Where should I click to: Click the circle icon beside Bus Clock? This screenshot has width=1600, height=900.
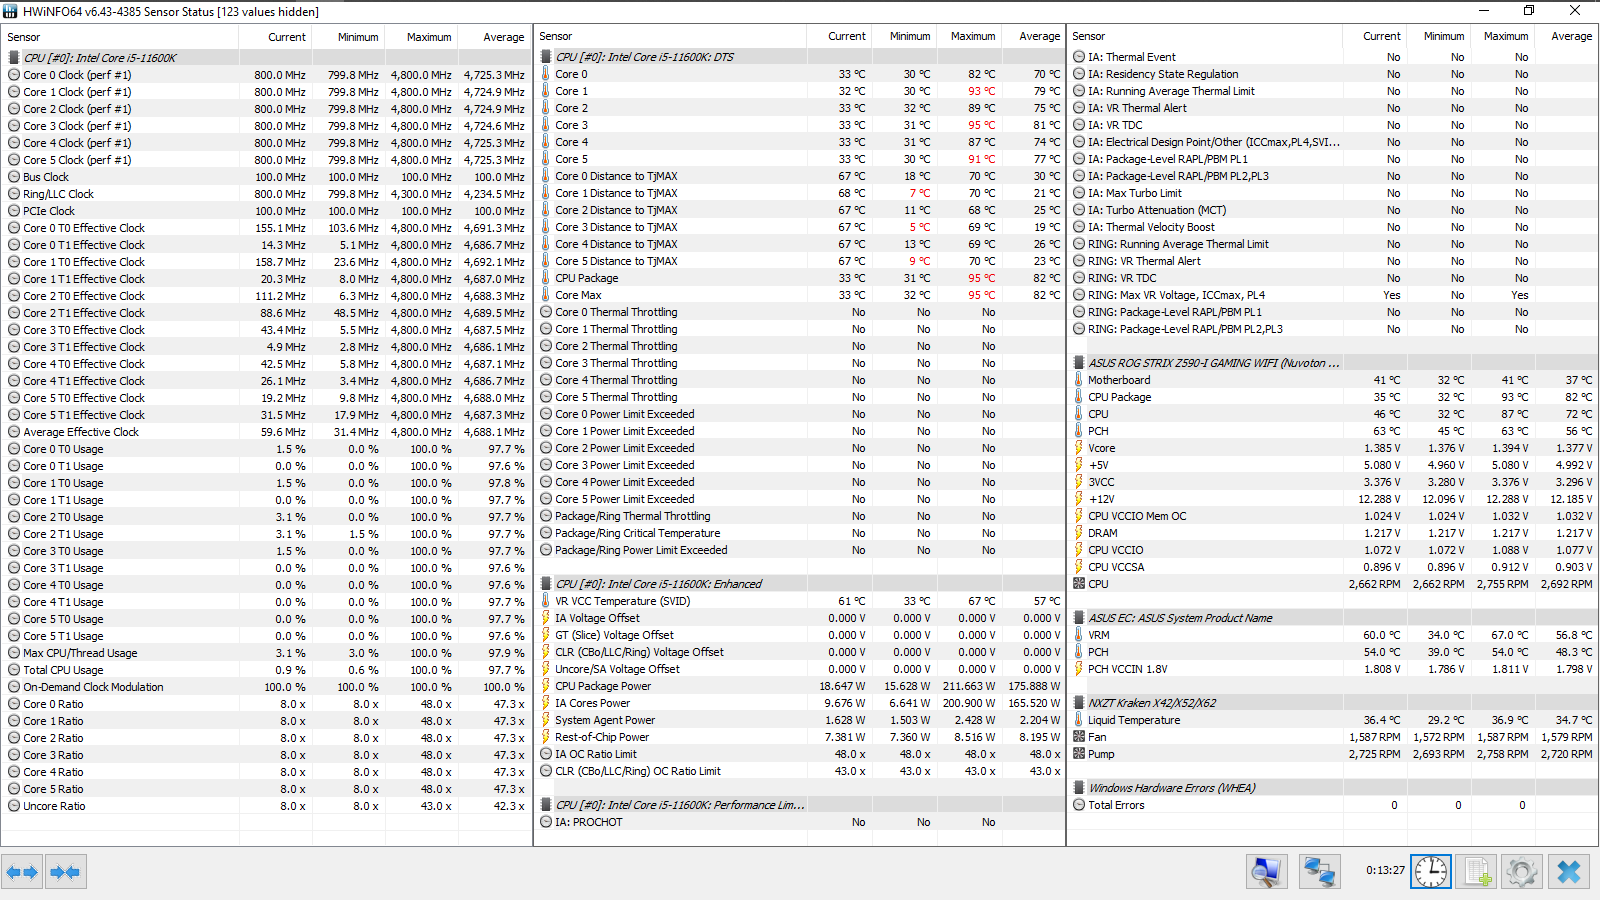click(x=14, y=177)
